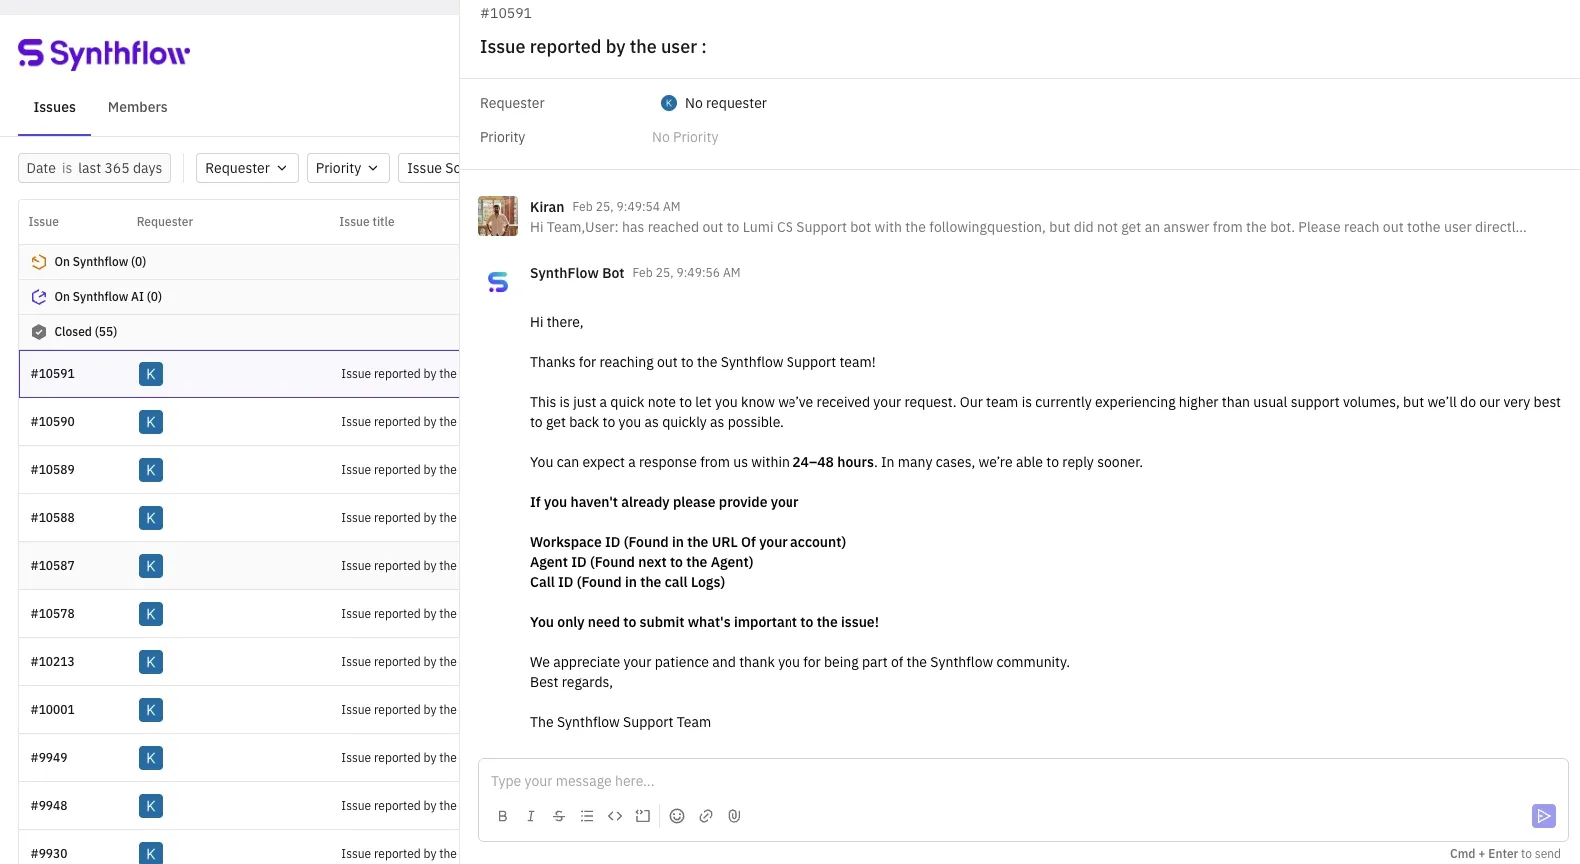The height and width of the screenshot is (864, 1580).
Task: Open the Requester filter dropdown
Action: [247, 168]
